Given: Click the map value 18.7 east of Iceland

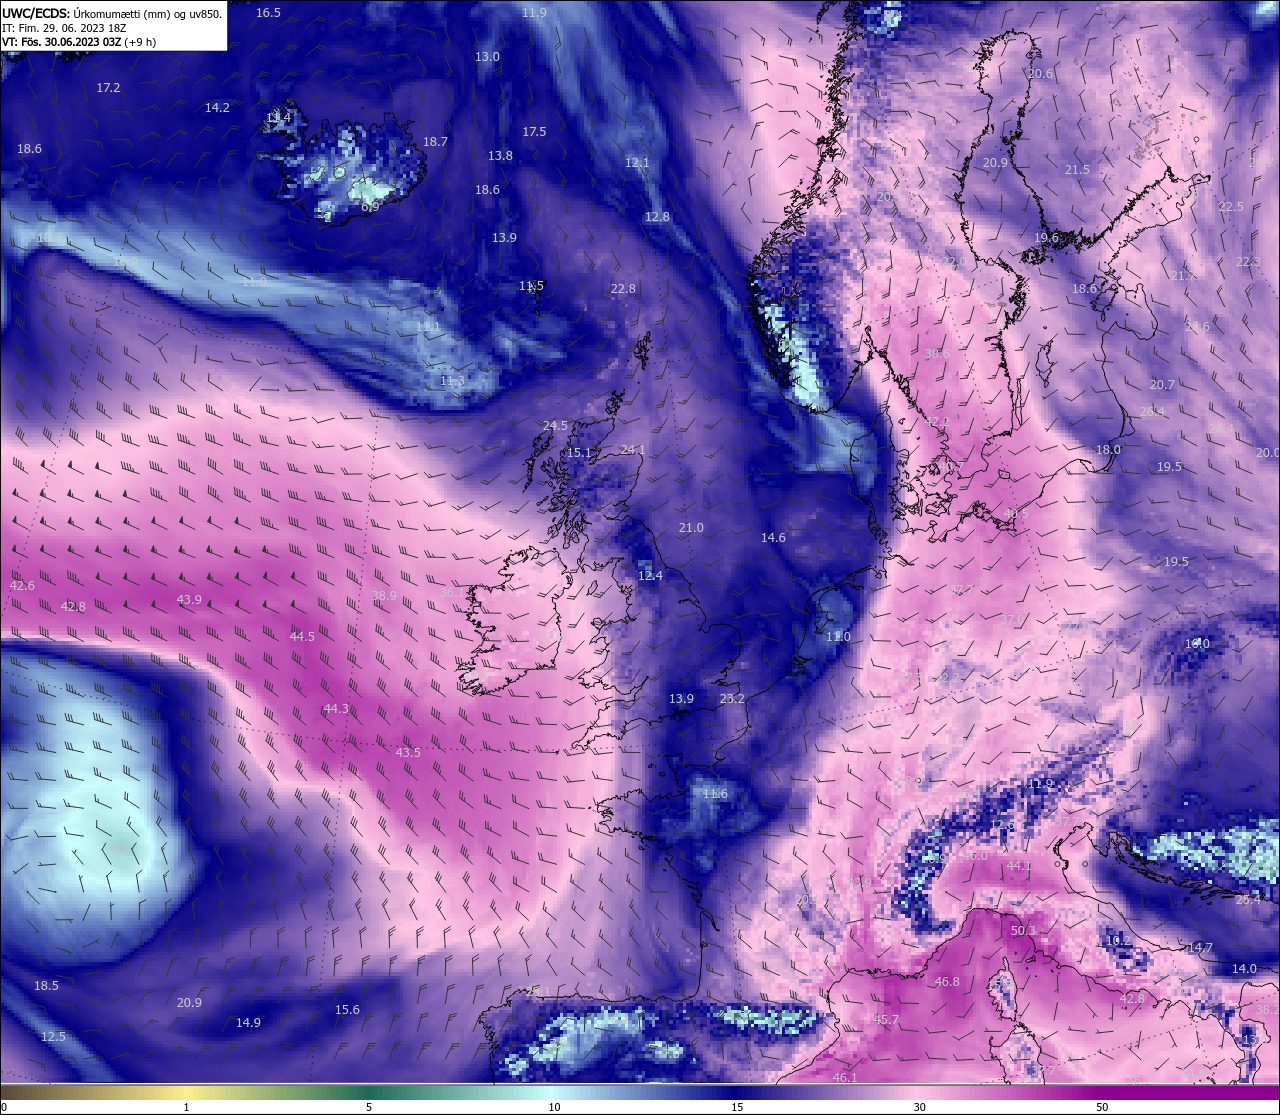Looking at the screenshot, I should point(435,142).
